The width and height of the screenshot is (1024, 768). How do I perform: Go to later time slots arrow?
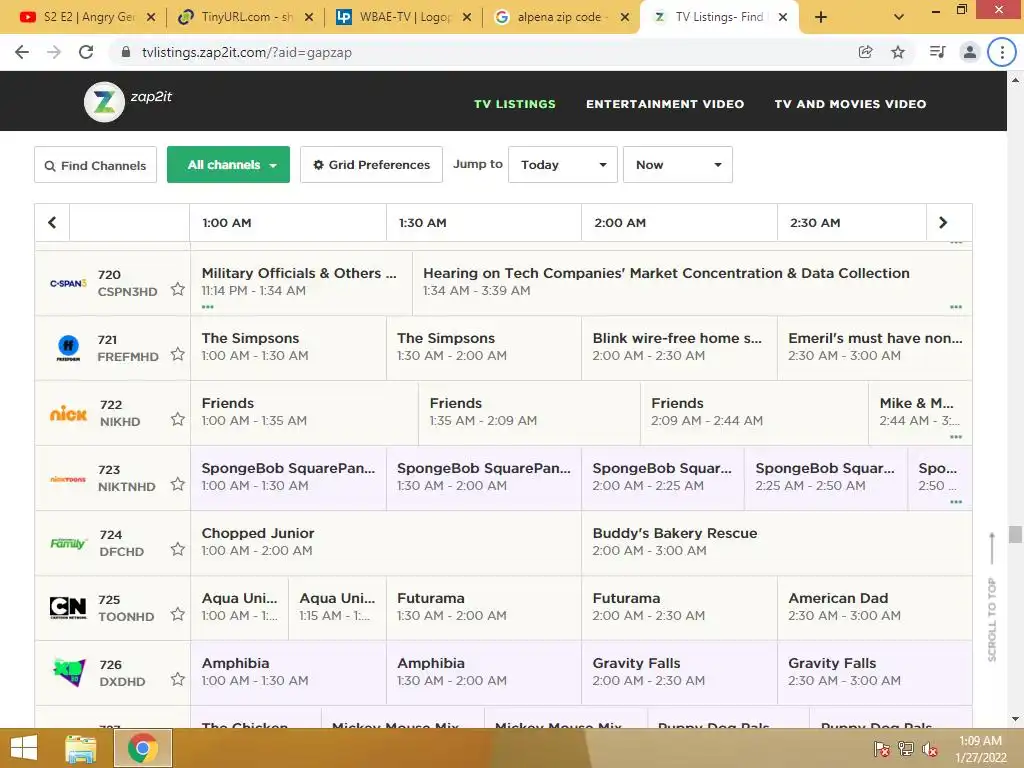943,223
